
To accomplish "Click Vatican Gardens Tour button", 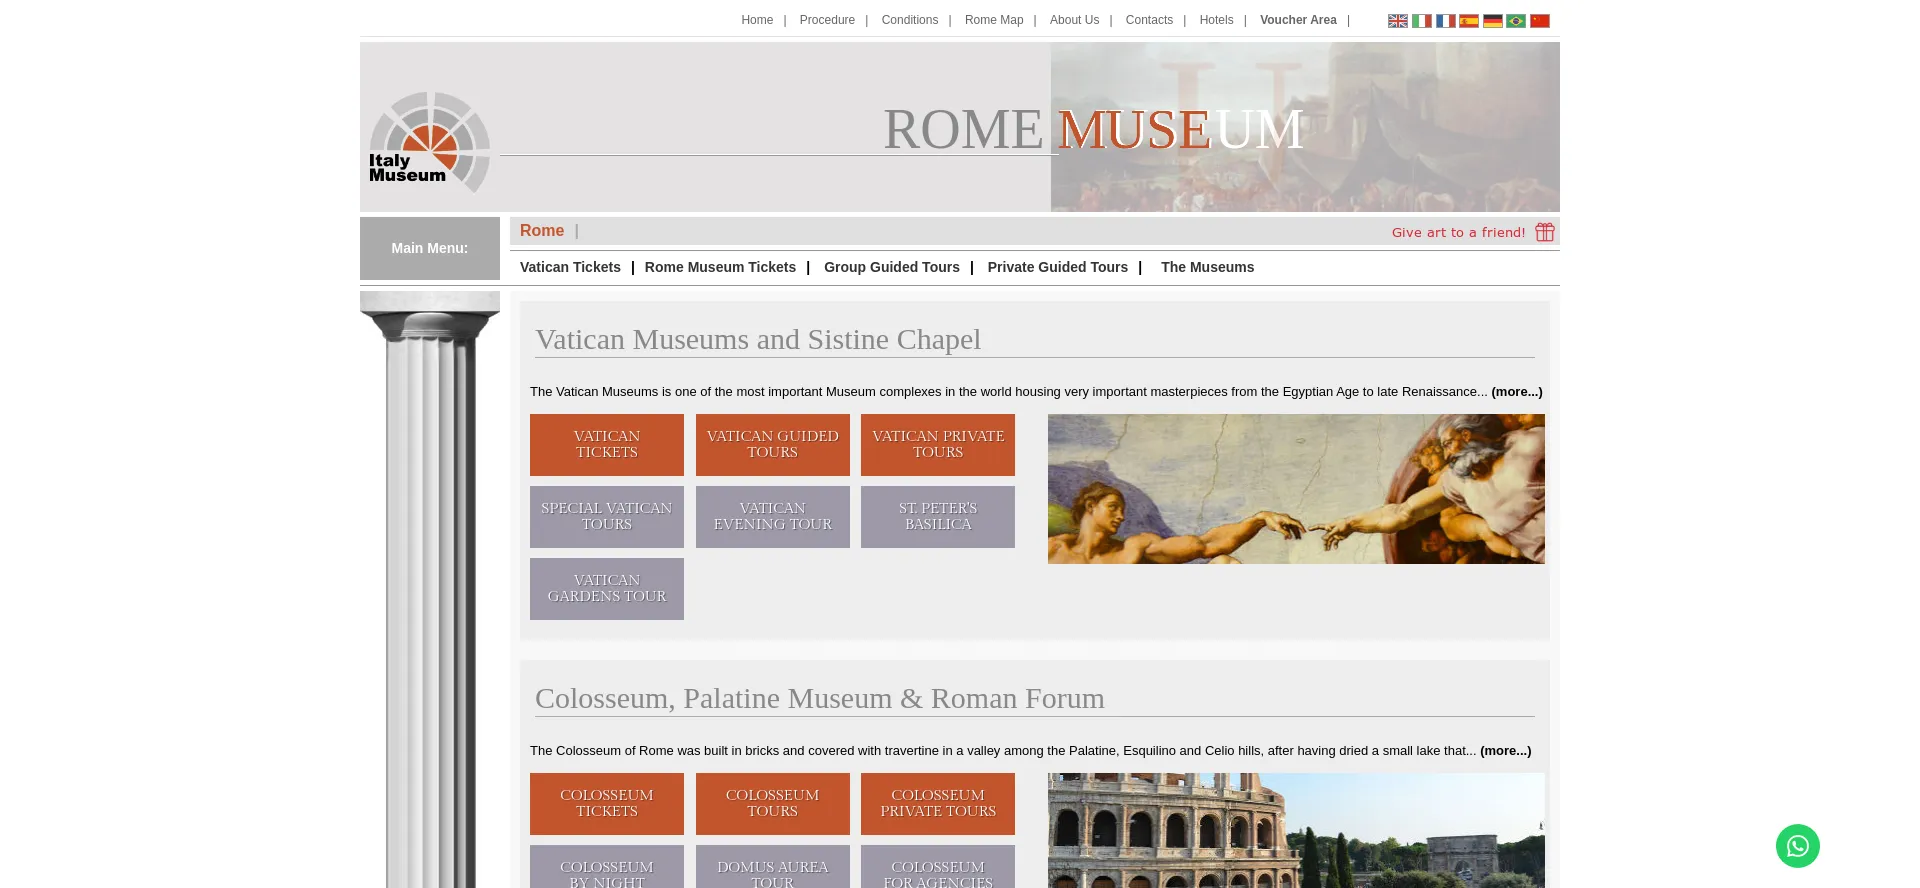I will [607, 589].
